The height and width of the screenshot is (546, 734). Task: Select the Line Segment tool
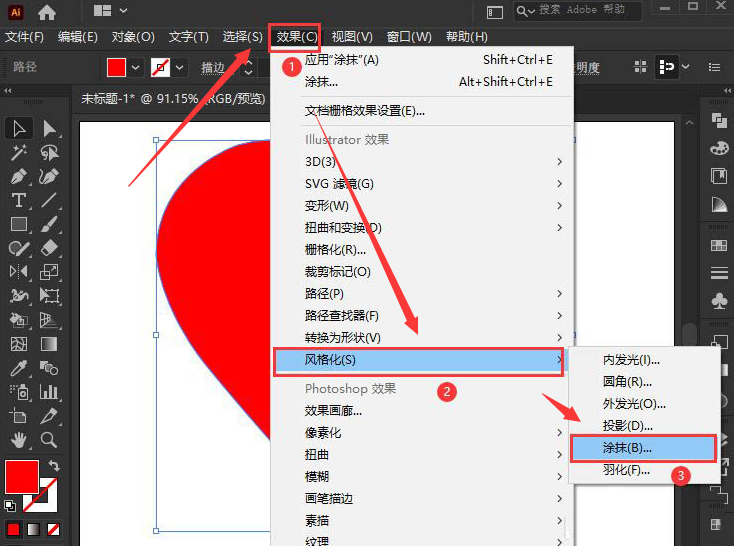[49, 200]
